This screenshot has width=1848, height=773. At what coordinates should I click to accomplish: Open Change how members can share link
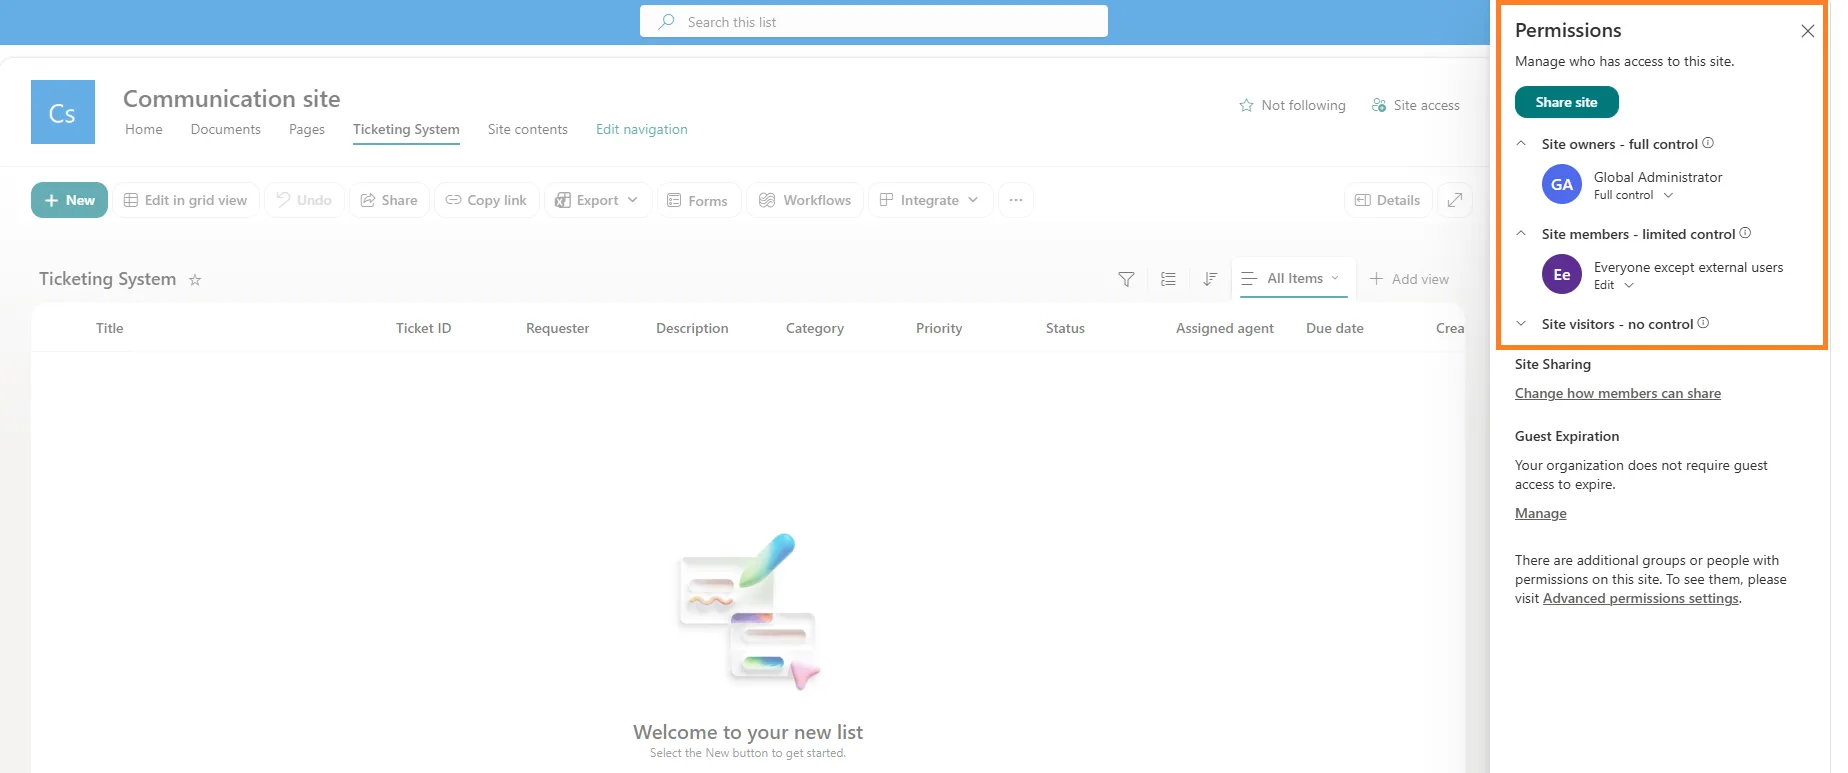point(1618,393)
